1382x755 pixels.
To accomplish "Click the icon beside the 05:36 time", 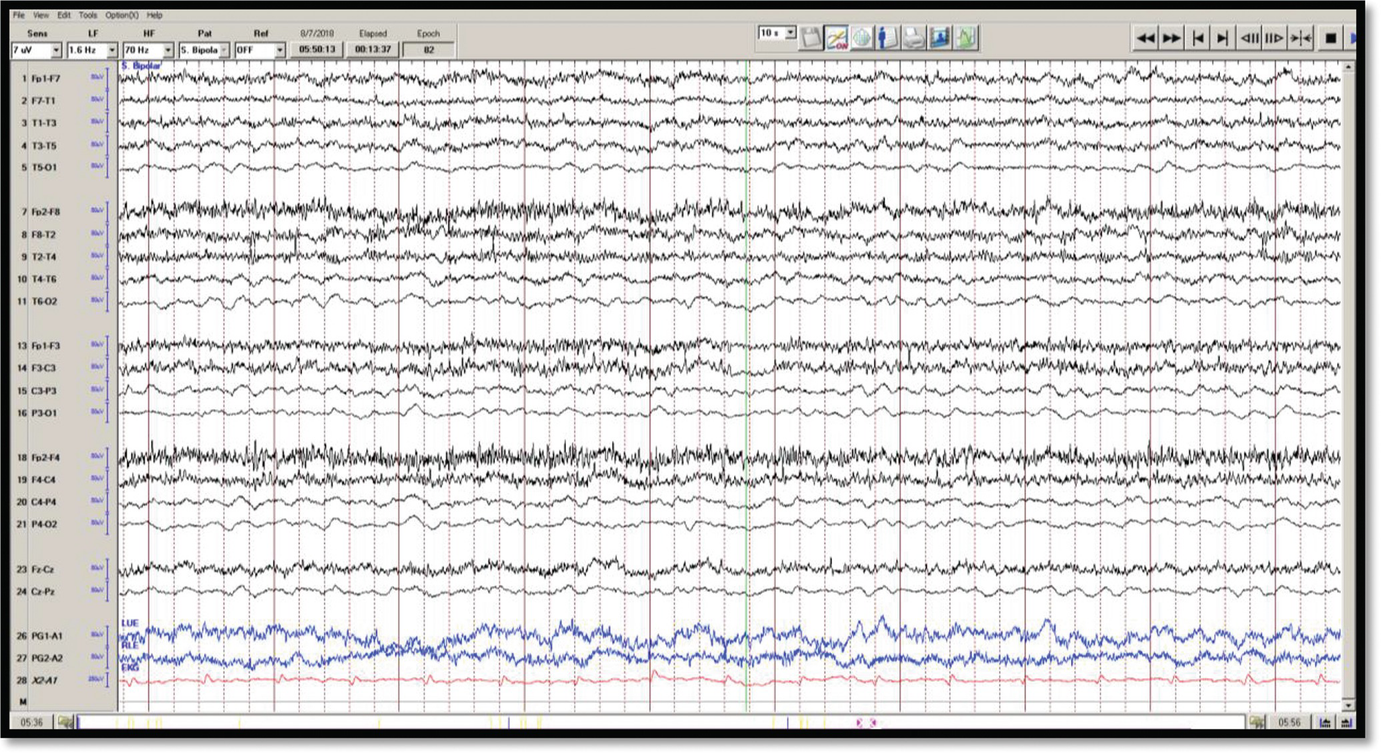I will (x=66, y=722).
